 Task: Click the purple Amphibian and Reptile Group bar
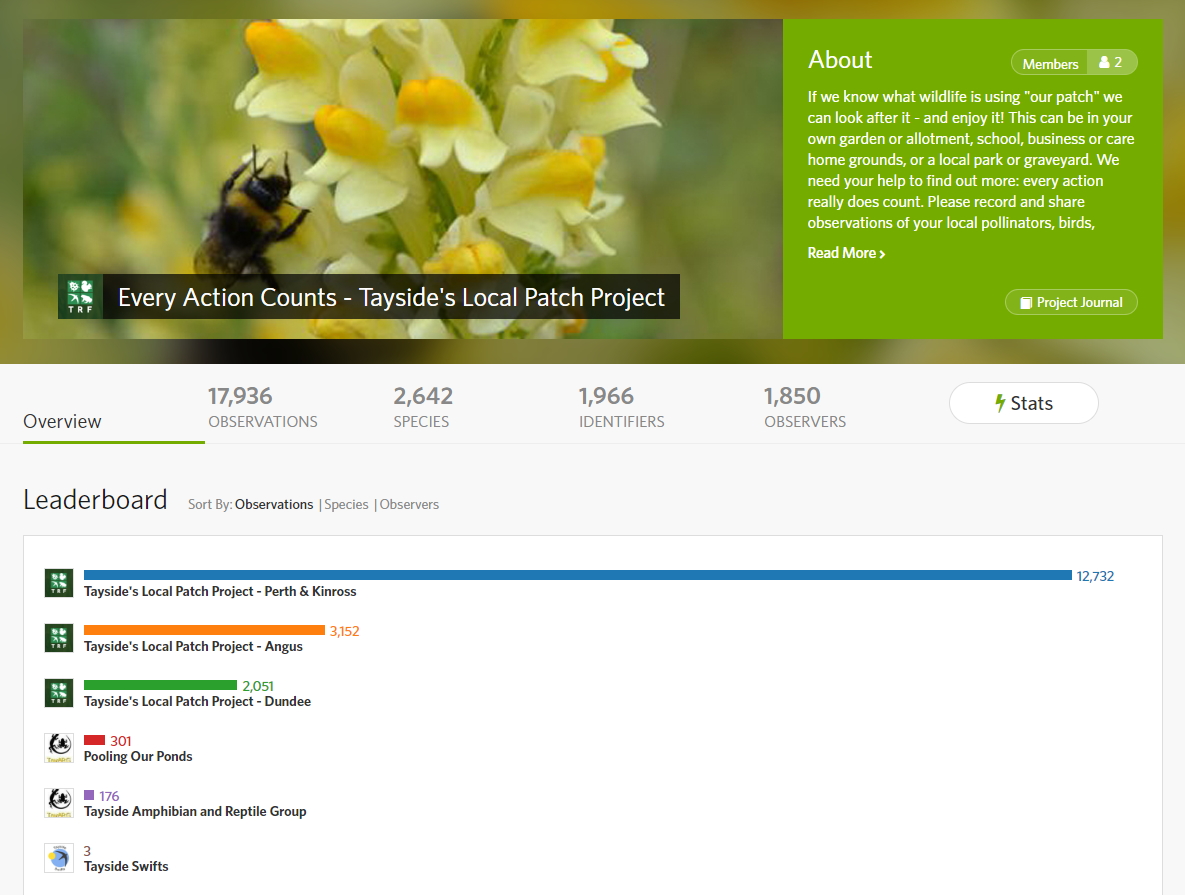(x=89, y=795)
